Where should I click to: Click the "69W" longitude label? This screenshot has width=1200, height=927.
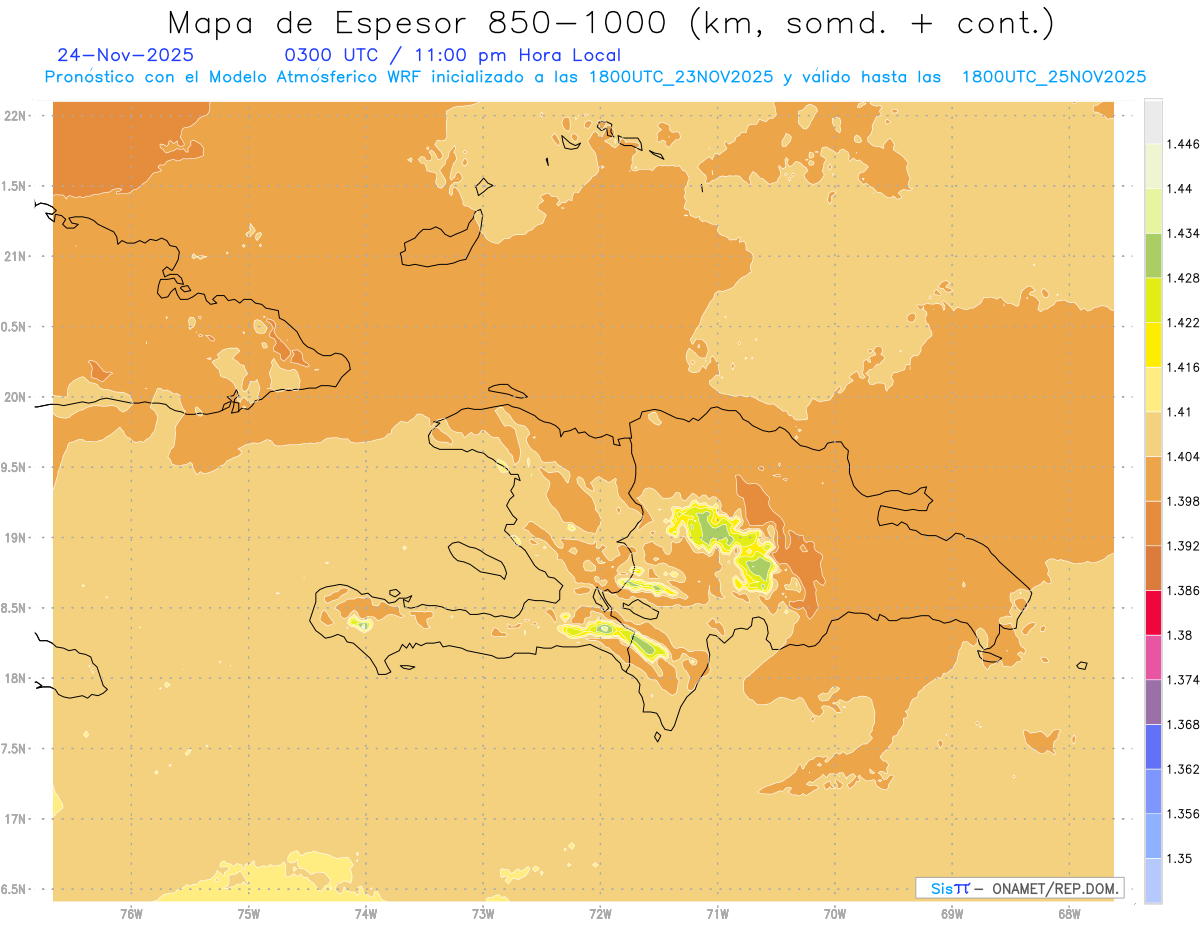(x=952, y=915)
